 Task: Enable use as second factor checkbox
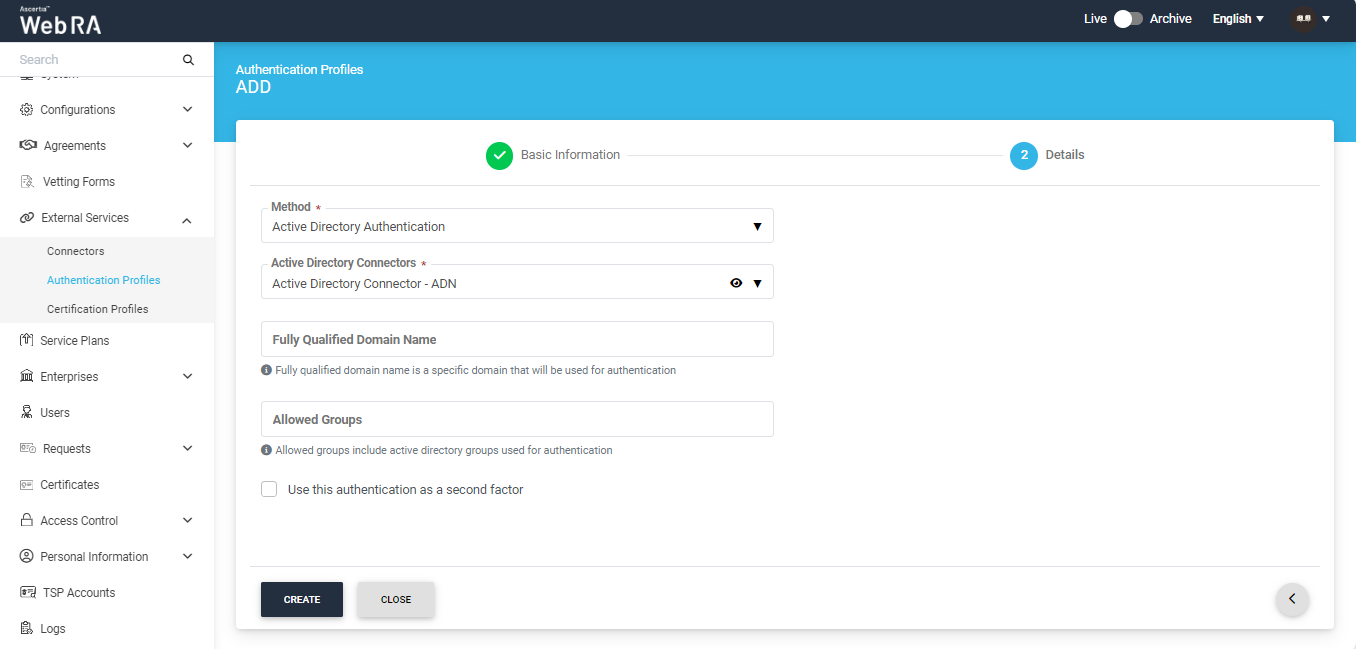(269, 490)
